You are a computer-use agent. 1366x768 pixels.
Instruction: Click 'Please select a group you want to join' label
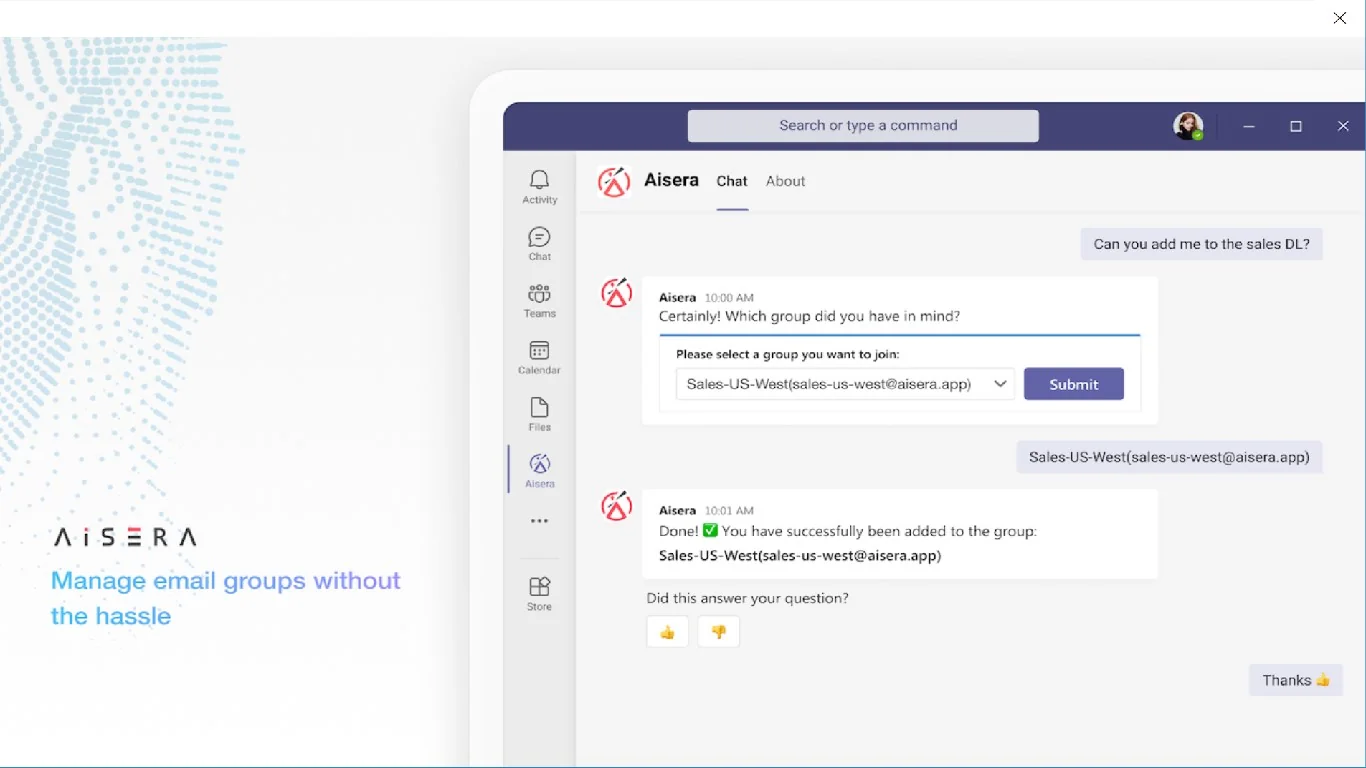tap(788, 354)
